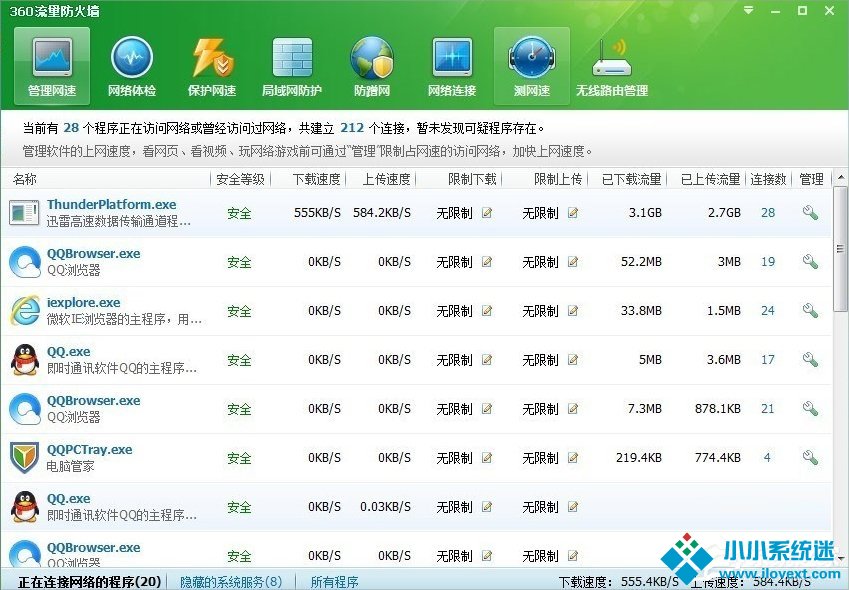Click 0.03KB/S upload speed value
The height and width of the screenshot is (590, 849).
click(x=385, y=507)
